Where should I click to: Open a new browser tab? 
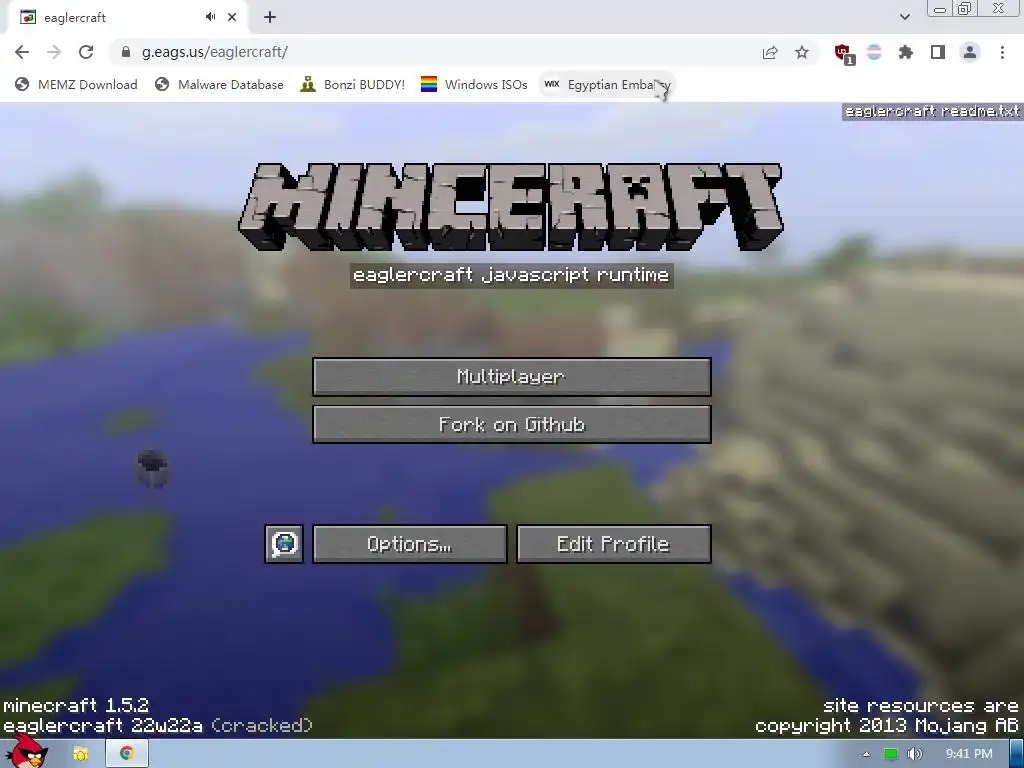point(270,17)
